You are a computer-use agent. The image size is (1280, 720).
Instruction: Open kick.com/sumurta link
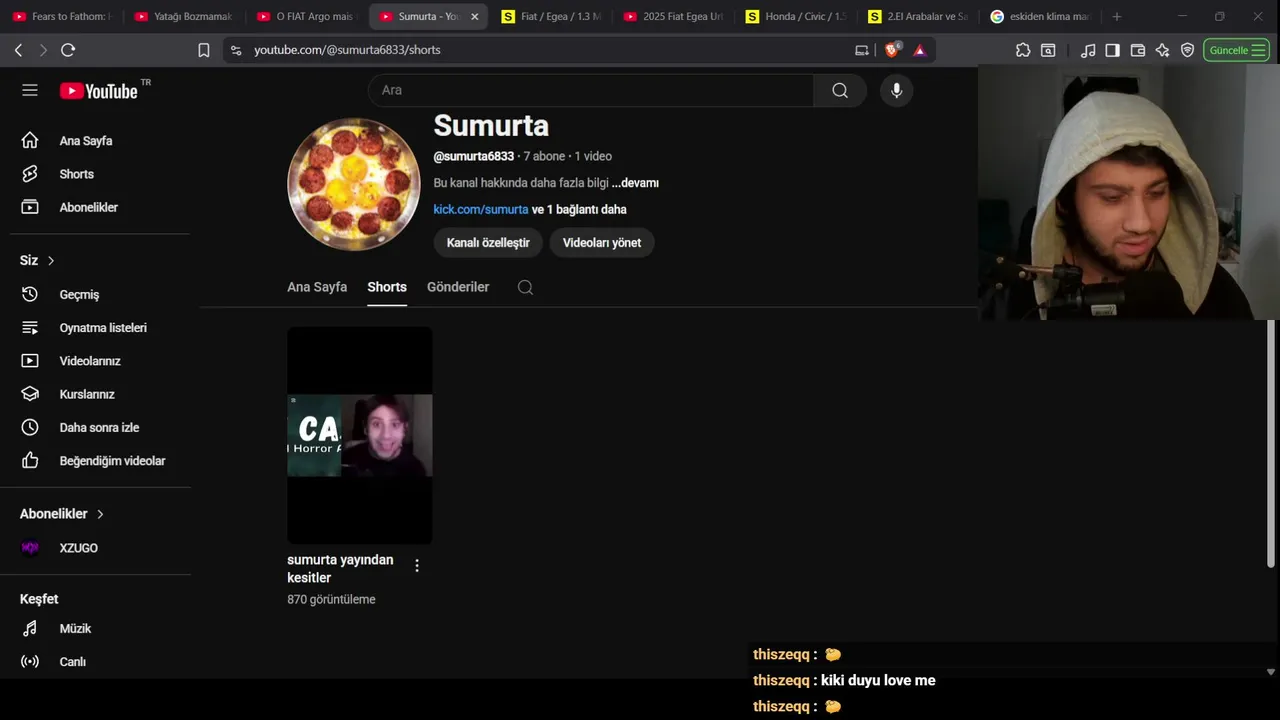(x=481, y=210)
